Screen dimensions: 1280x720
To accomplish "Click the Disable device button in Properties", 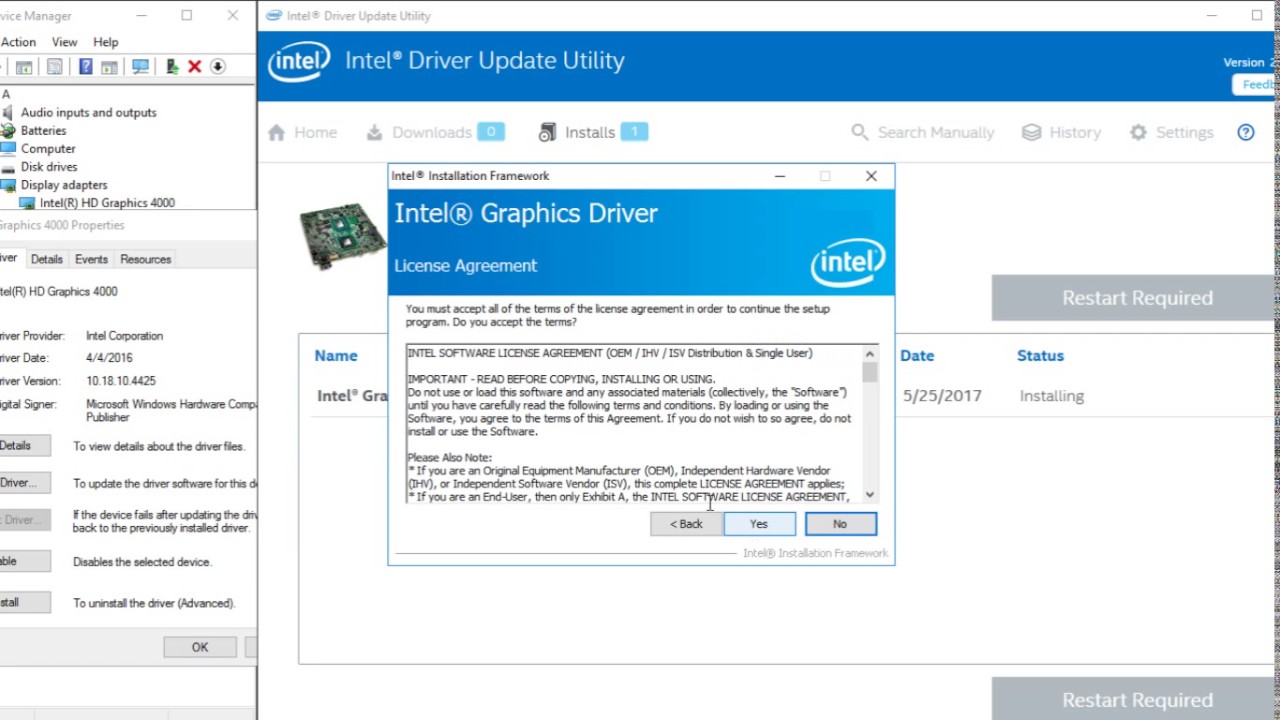I will point(24,561).
